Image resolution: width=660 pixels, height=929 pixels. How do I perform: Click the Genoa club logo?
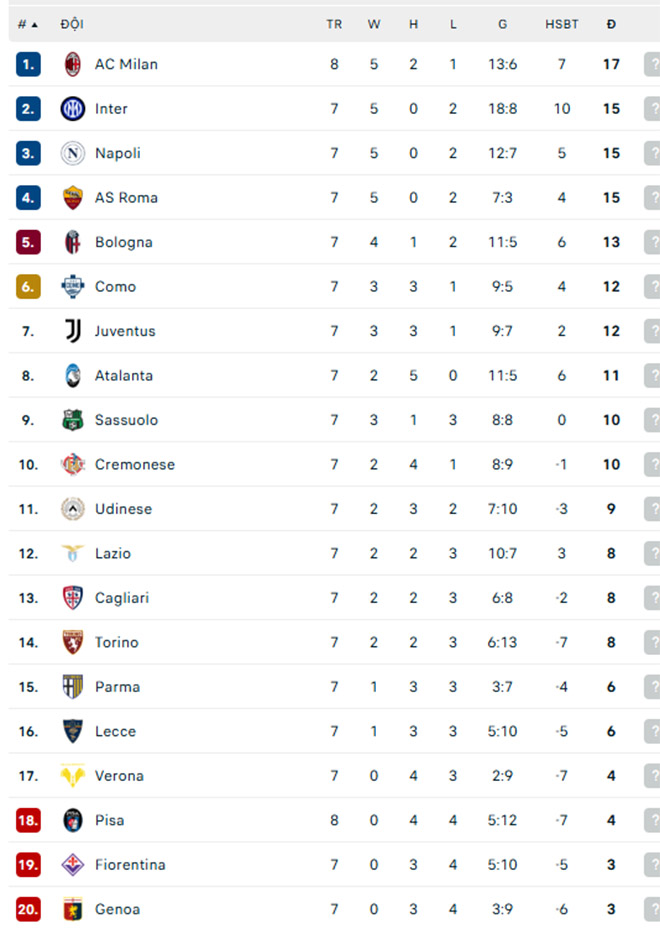coord(72,909)
